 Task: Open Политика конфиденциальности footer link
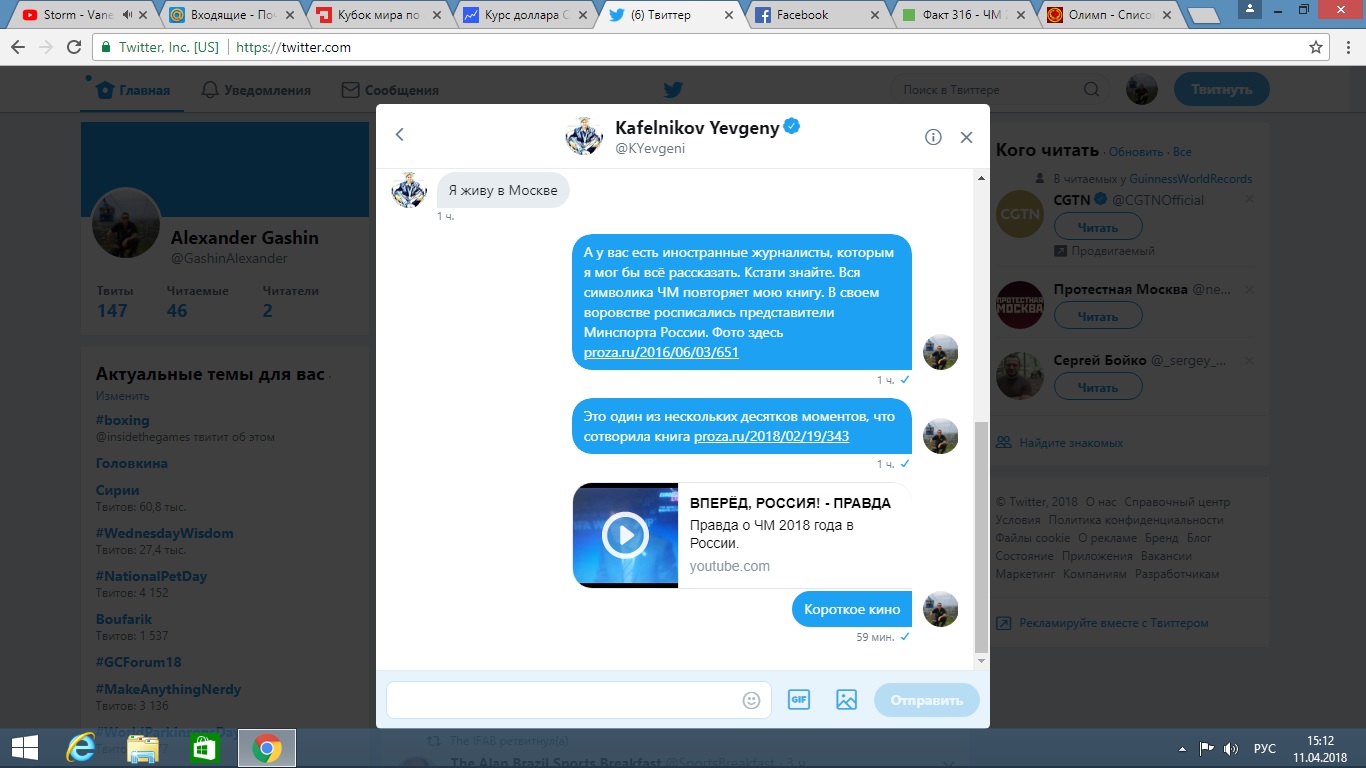pyautogui.click(x=1136, y=520)
